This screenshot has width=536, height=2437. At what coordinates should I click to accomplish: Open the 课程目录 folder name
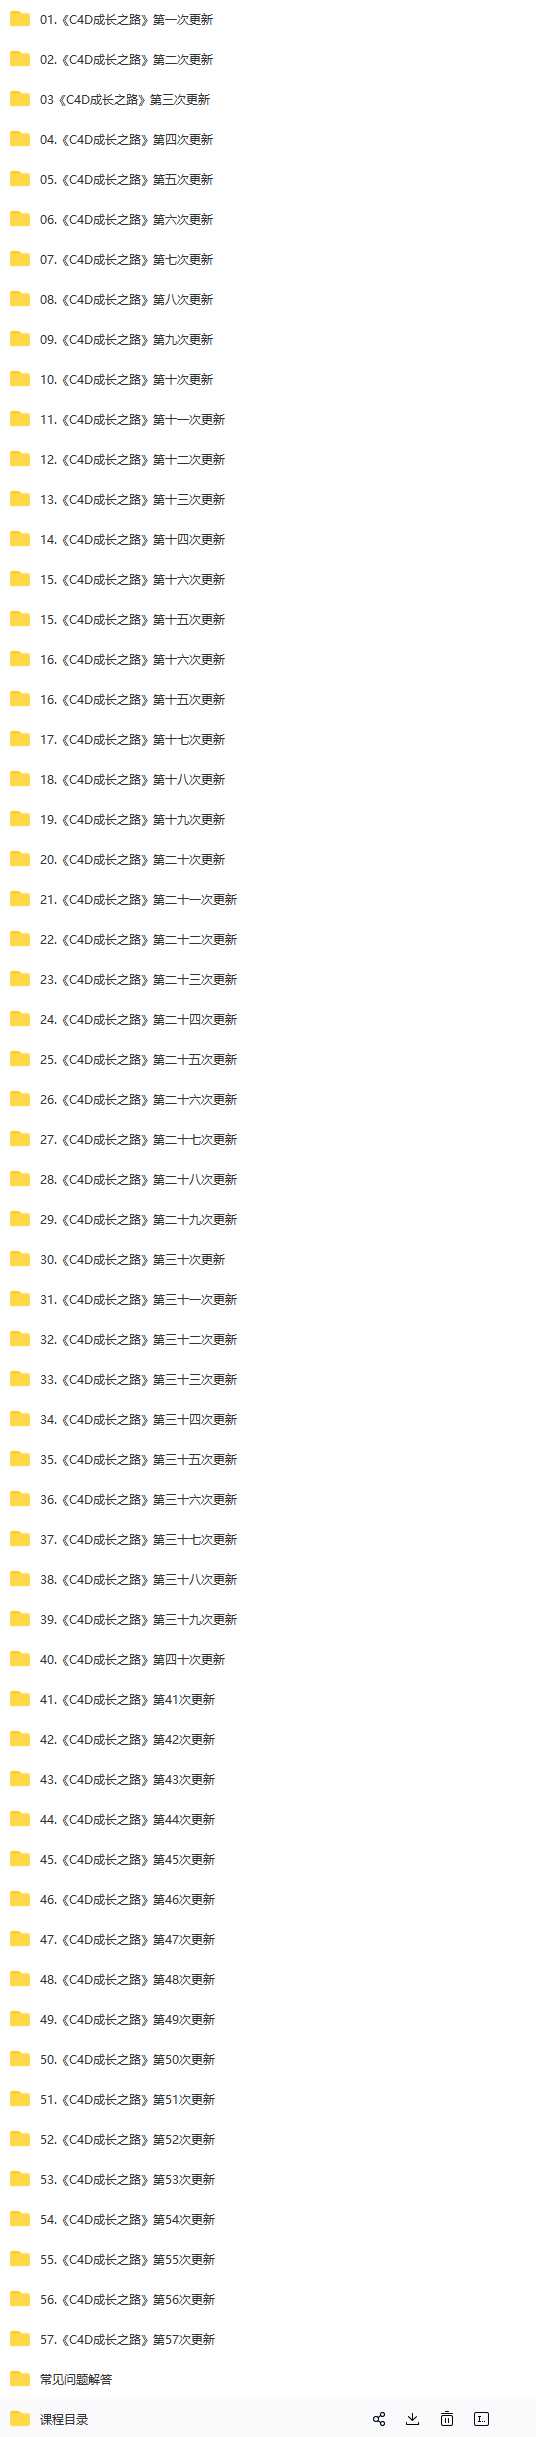coord(64,2419)
